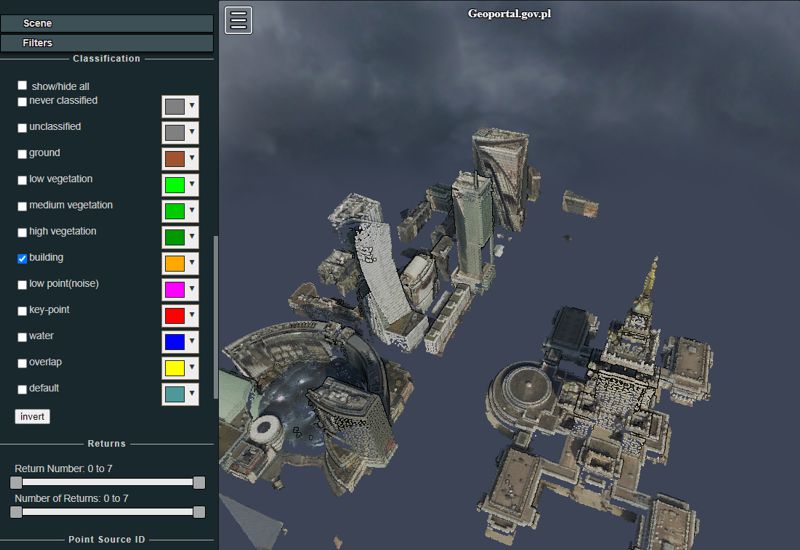The height and width of the screenshot is (550, 800).
Task: Click the invert button
Action: [x=32, y=417]
